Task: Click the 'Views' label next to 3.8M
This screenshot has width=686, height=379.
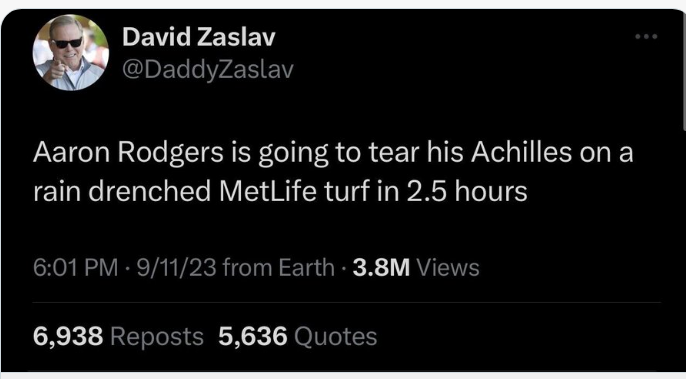Action: tap(448, 267)
